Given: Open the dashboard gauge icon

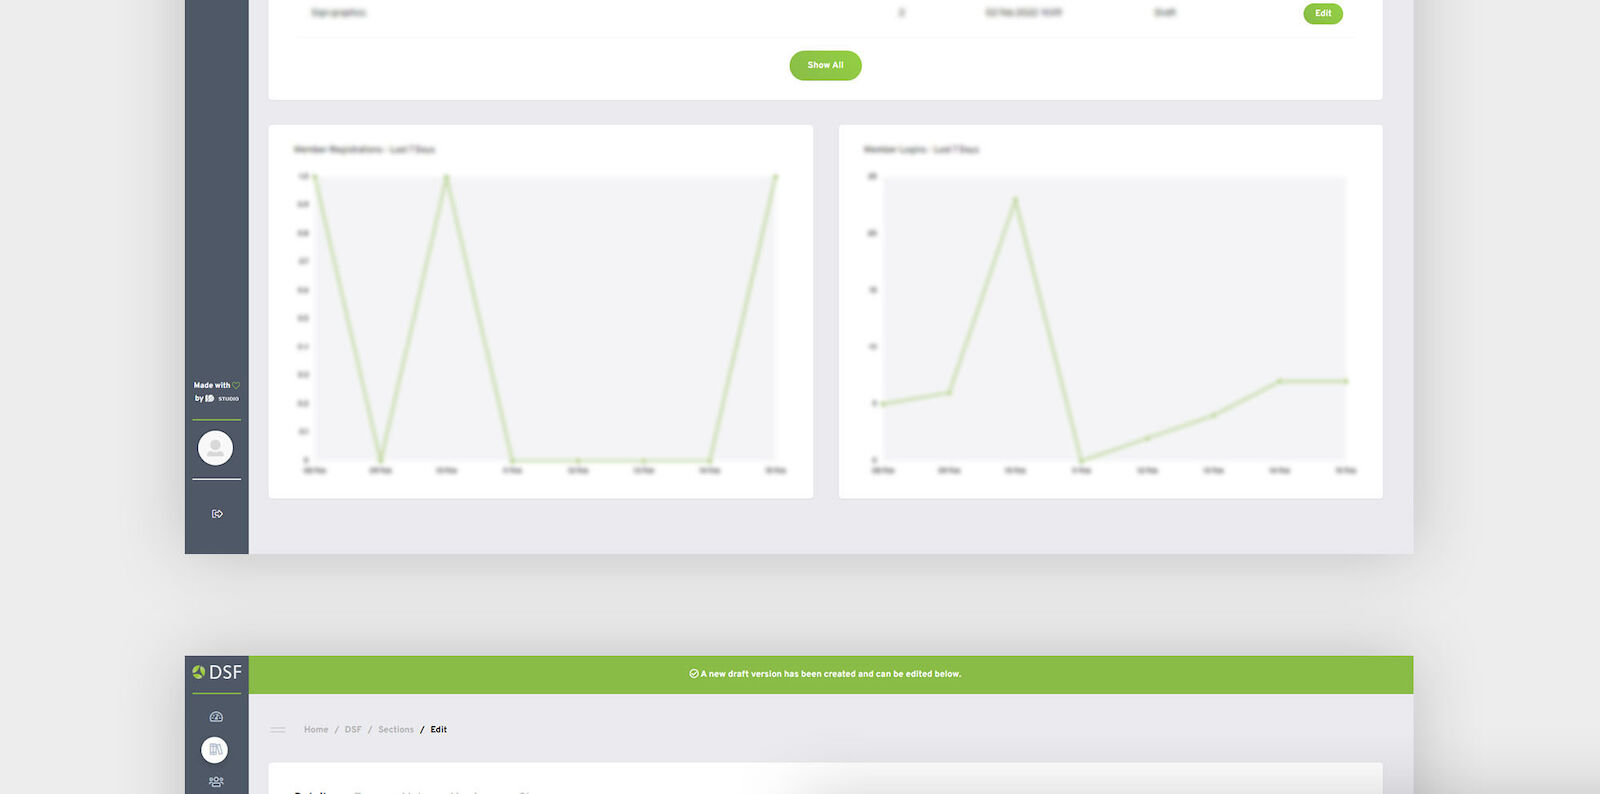Looking at the screenshot, I should [216, 717].
